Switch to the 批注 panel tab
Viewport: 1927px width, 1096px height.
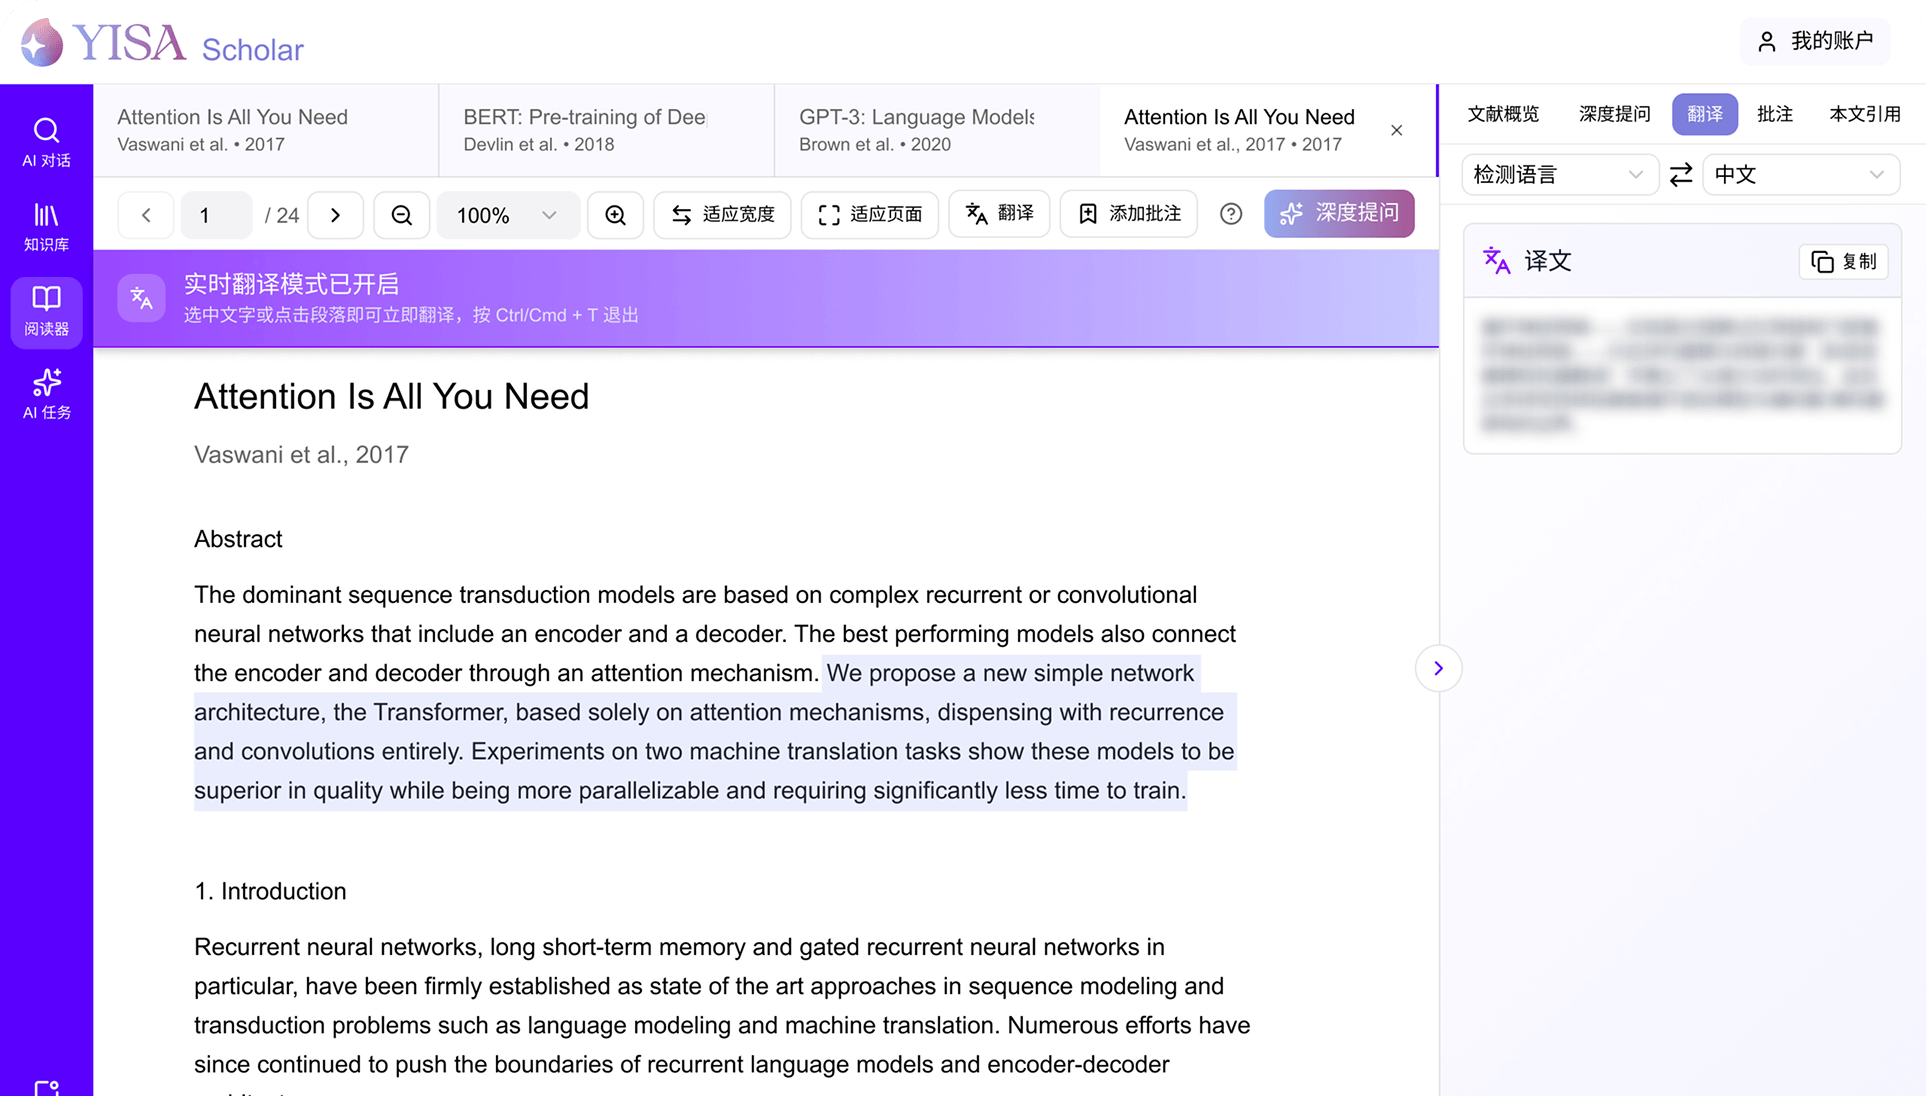click(1774, 114)
